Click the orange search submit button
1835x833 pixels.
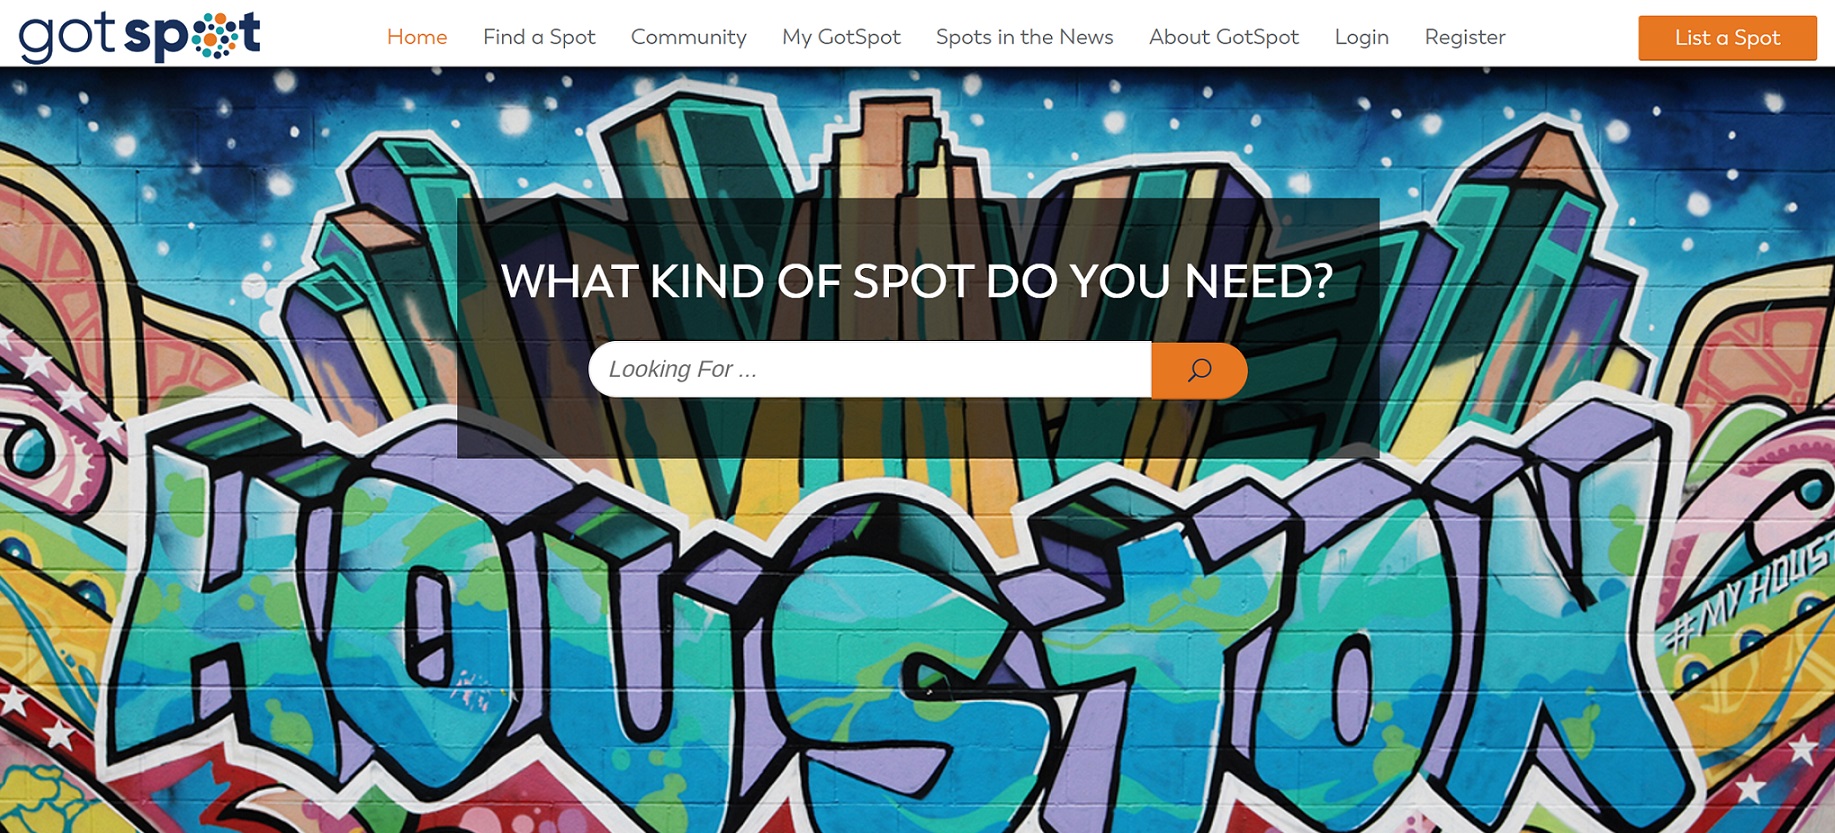click(1199, 370)
